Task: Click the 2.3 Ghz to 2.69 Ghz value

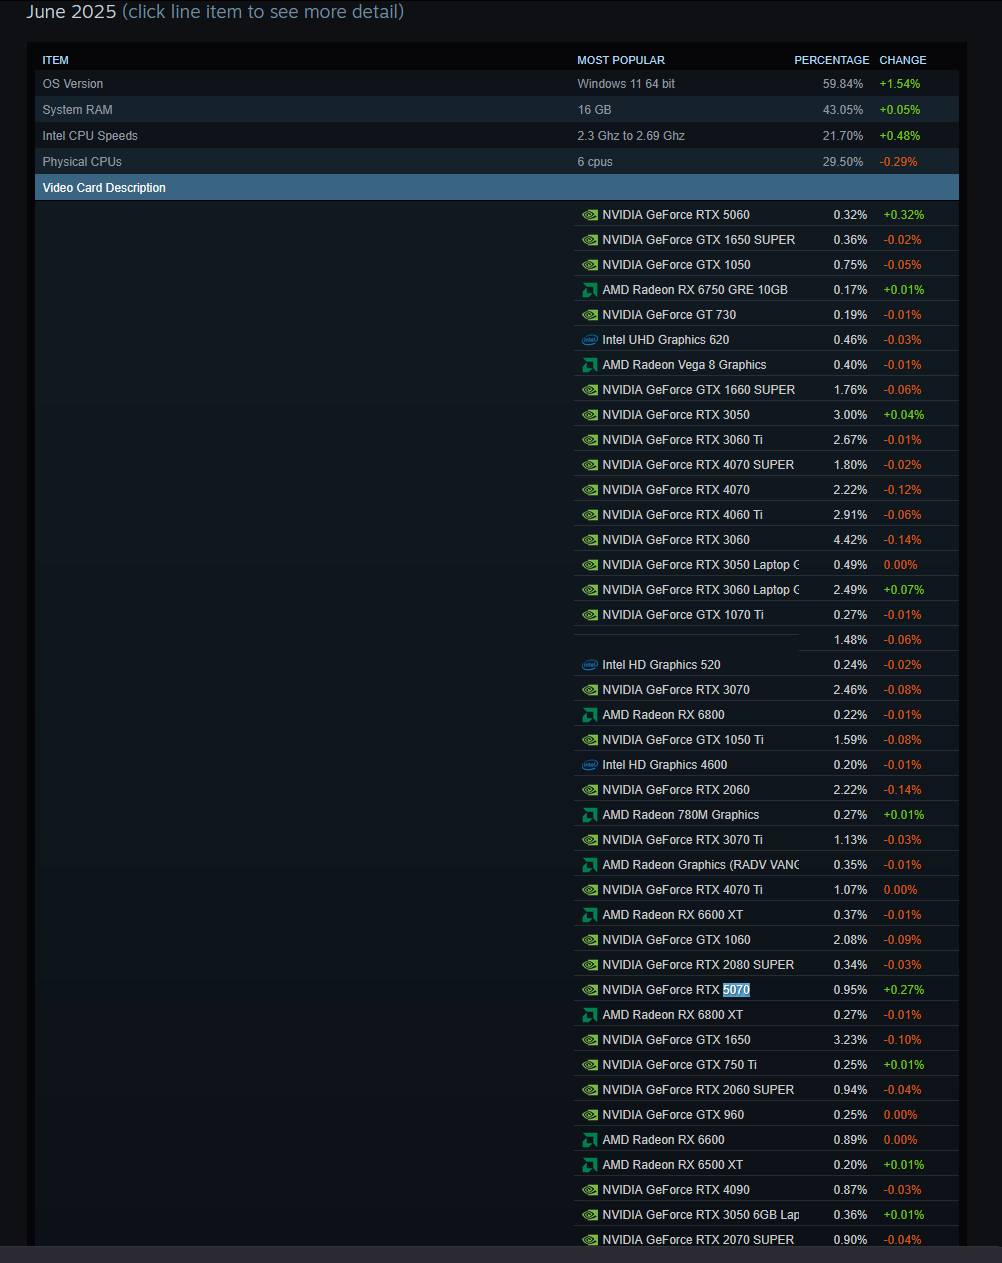Action: 631,136
